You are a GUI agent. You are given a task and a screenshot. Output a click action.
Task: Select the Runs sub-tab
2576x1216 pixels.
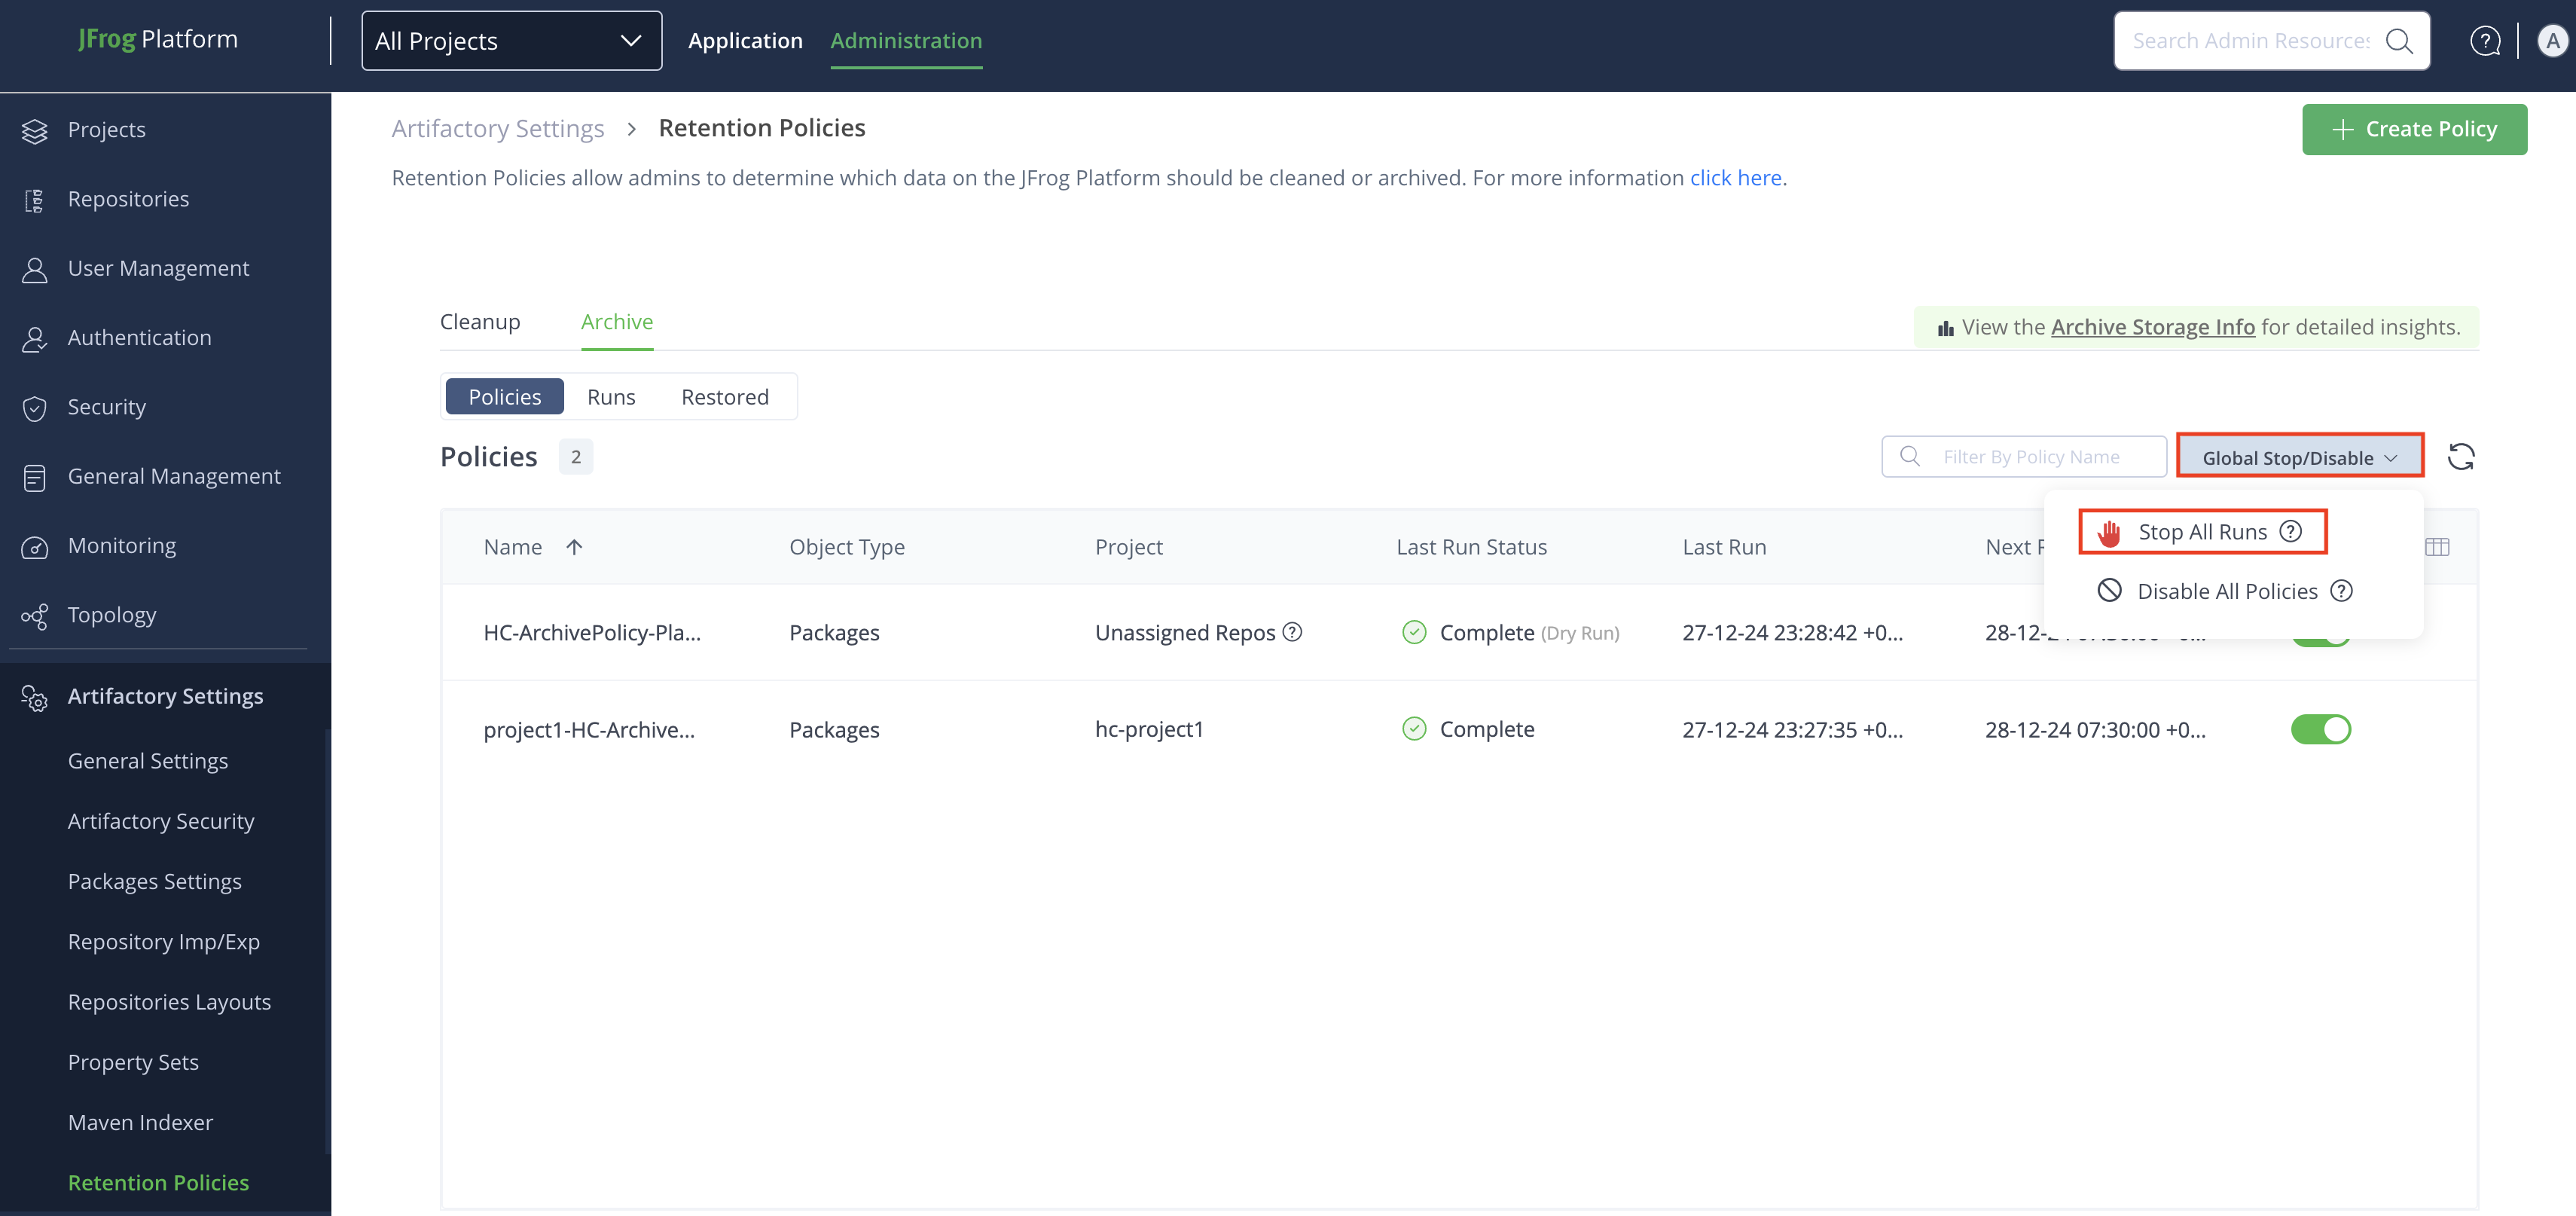pos(610,397)
